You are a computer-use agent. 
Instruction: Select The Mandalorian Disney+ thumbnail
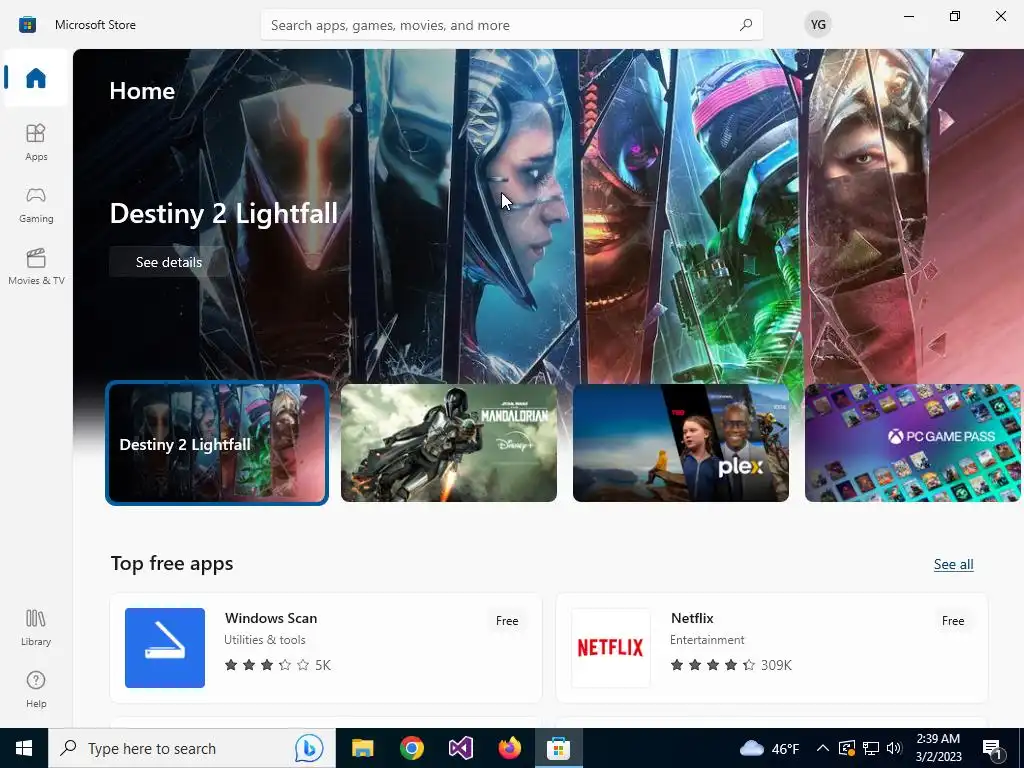449,443
